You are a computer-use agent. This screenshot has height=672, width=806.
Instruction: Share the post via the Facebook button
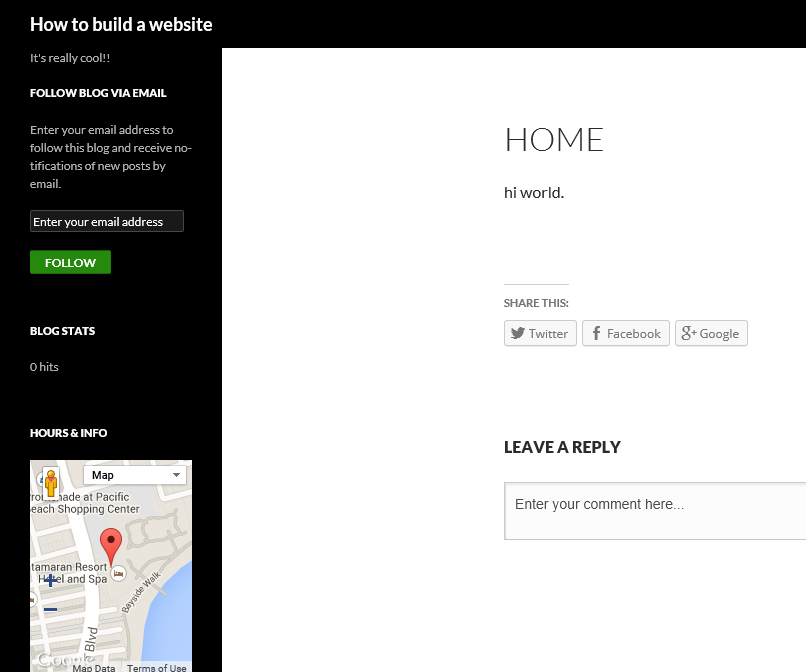[x=625, y=333]
